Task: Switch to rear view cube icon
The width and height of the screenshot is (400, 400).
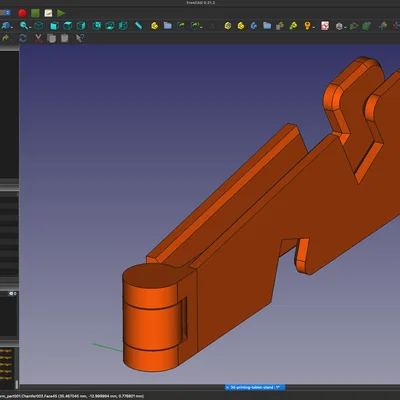Action: [97, 26]
